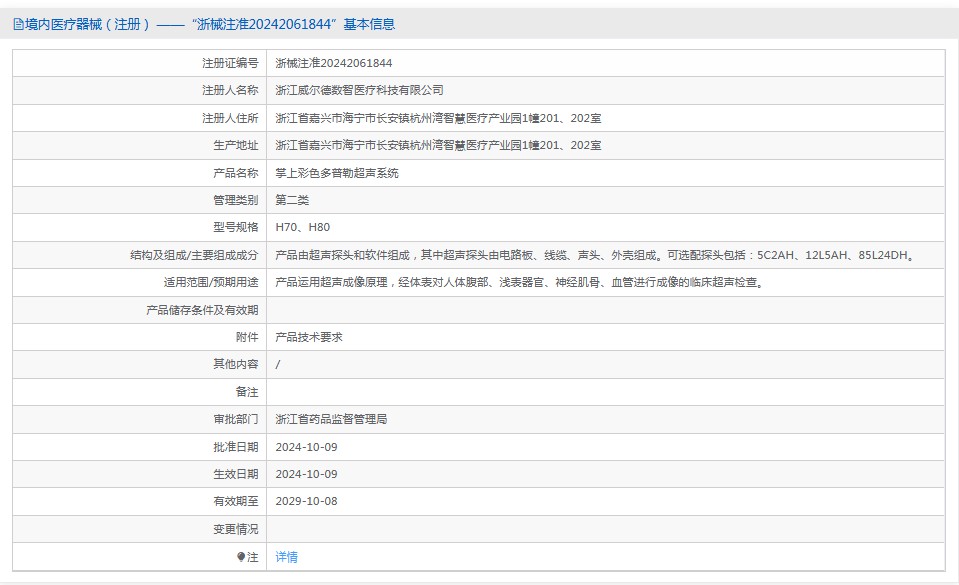Click the 产品名称 label

[x=235, y=173]
